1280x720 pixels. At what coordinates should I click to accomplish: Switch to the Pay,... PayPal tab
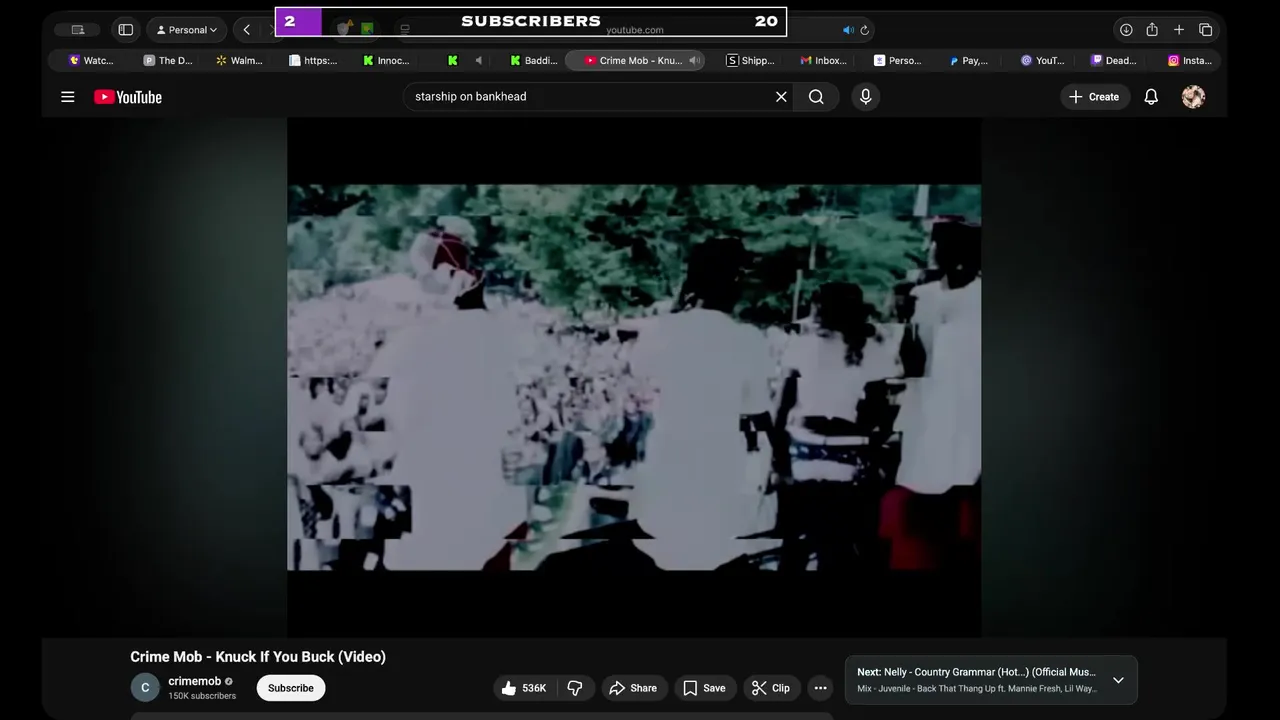click(968, 61)
